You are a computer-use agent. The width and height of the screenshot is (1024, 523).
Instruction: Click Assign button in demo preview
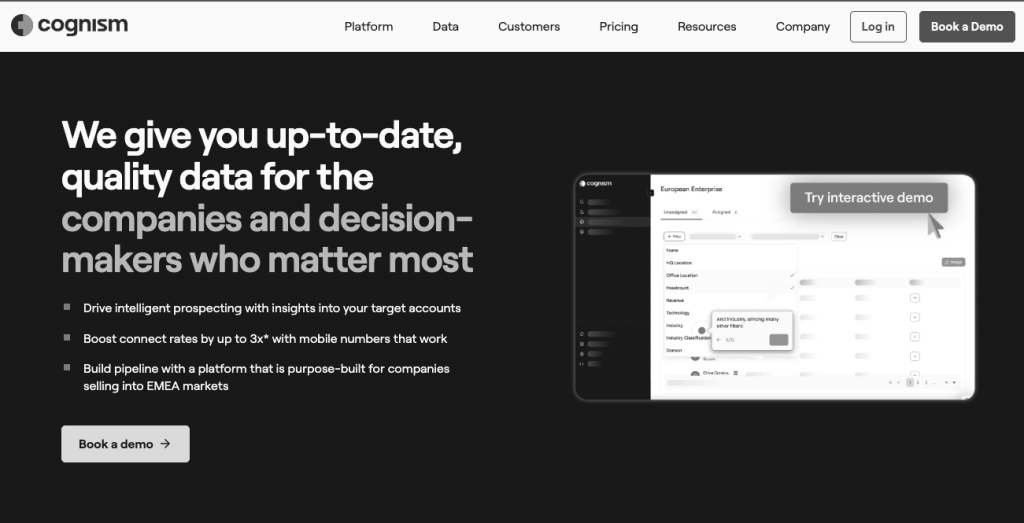coord(953,262)
